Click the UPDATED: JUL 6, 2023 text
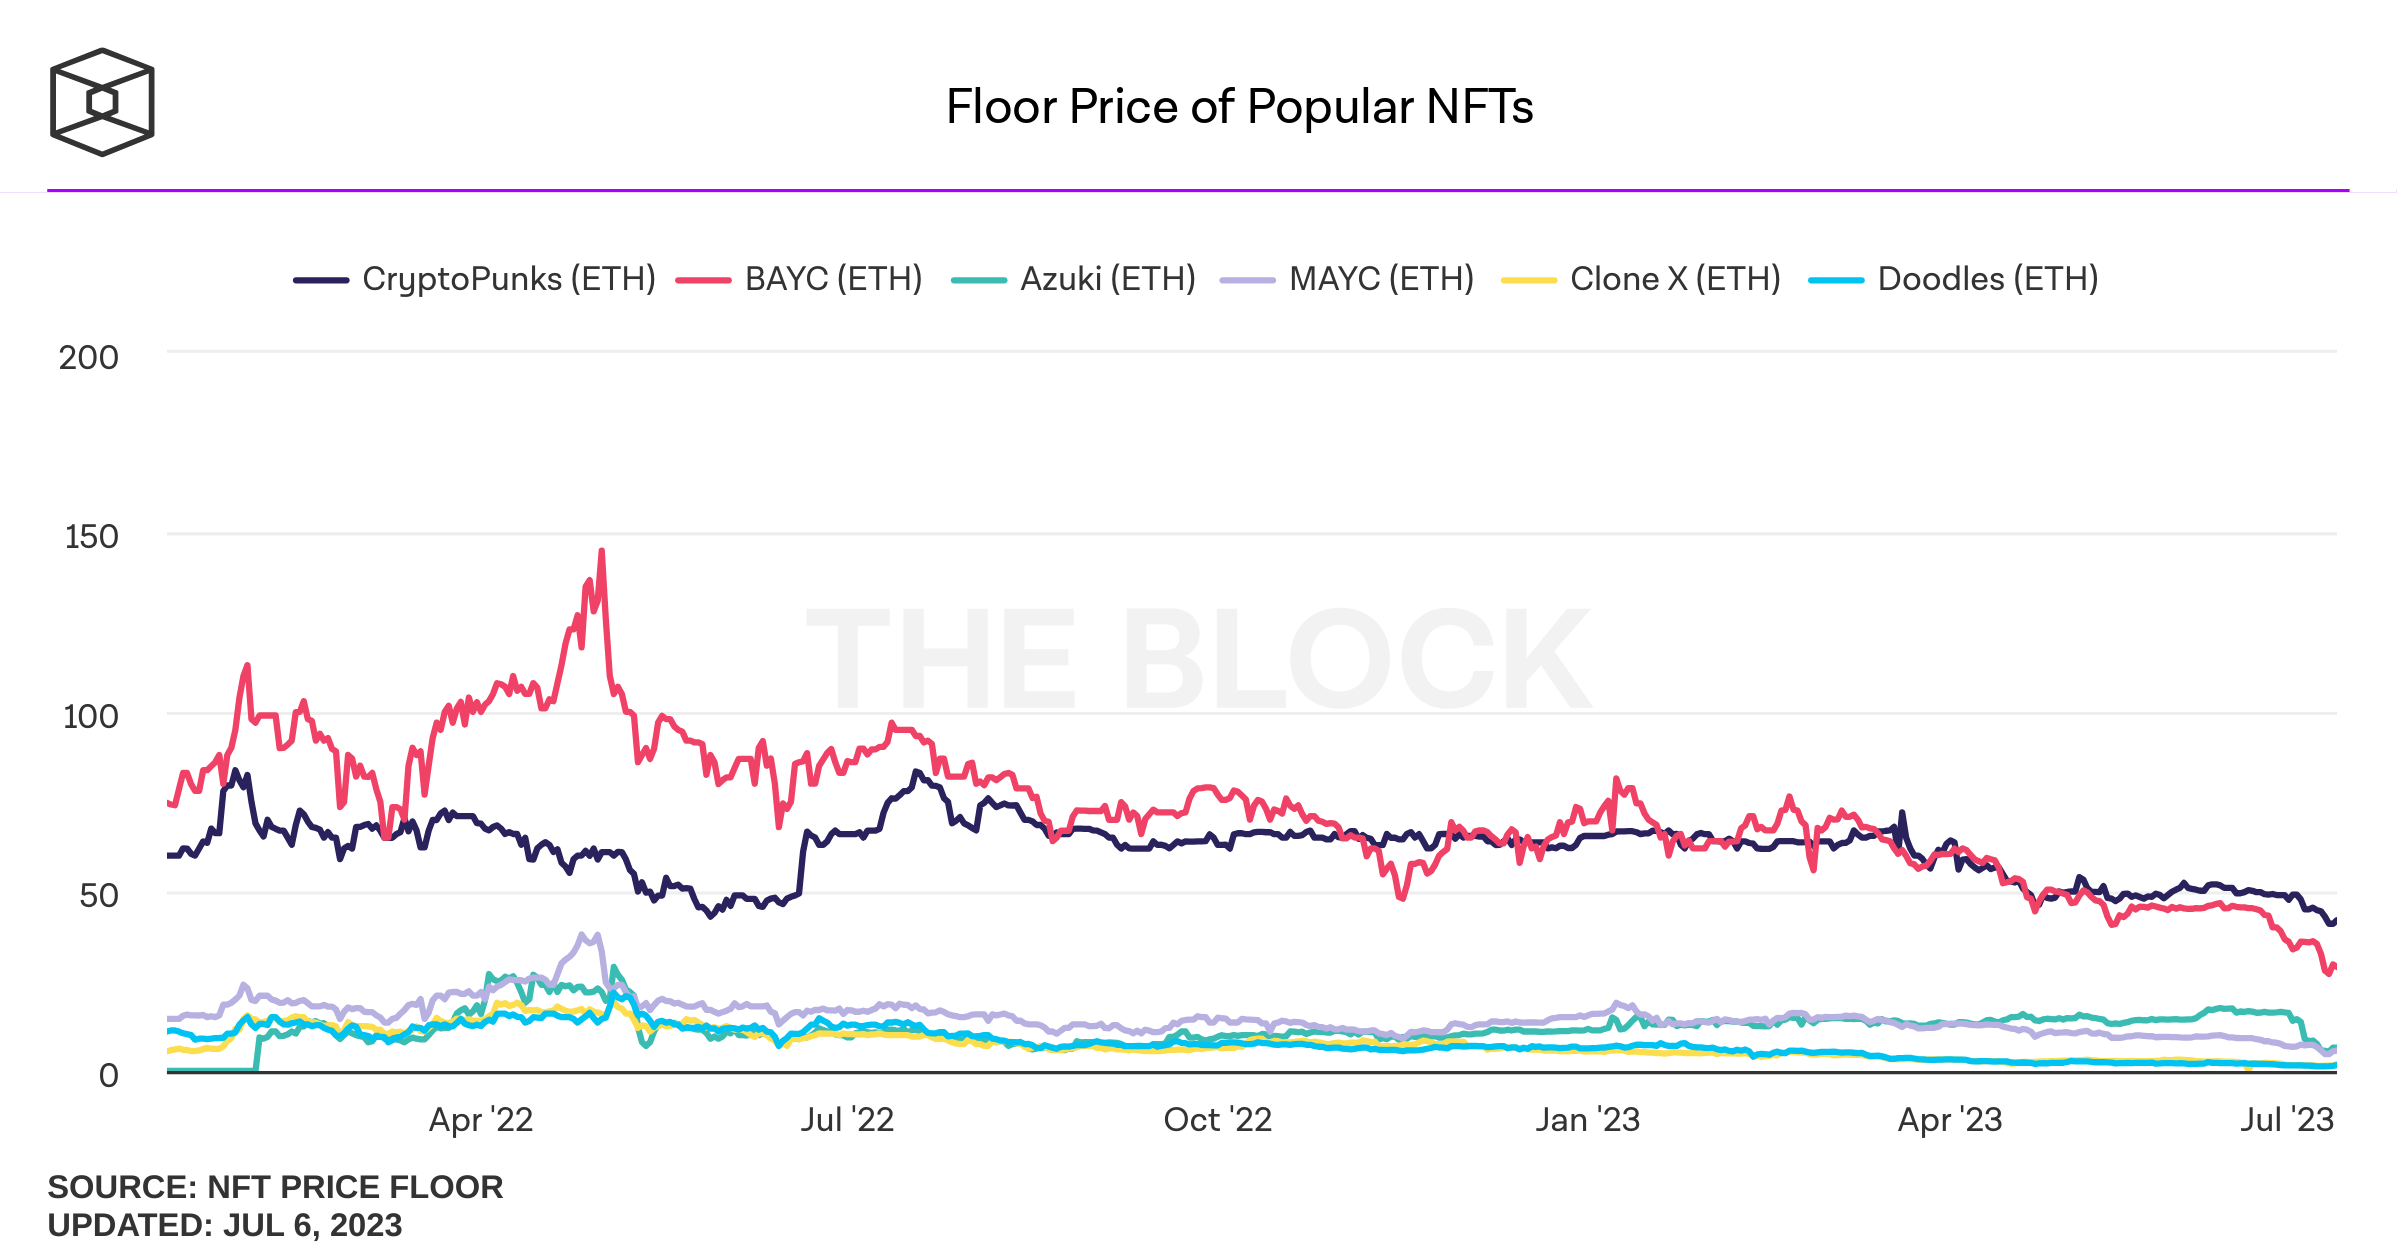The height and width of the screenshot is (1260, 2401). pyautogui.click(x=225, y=1225)
